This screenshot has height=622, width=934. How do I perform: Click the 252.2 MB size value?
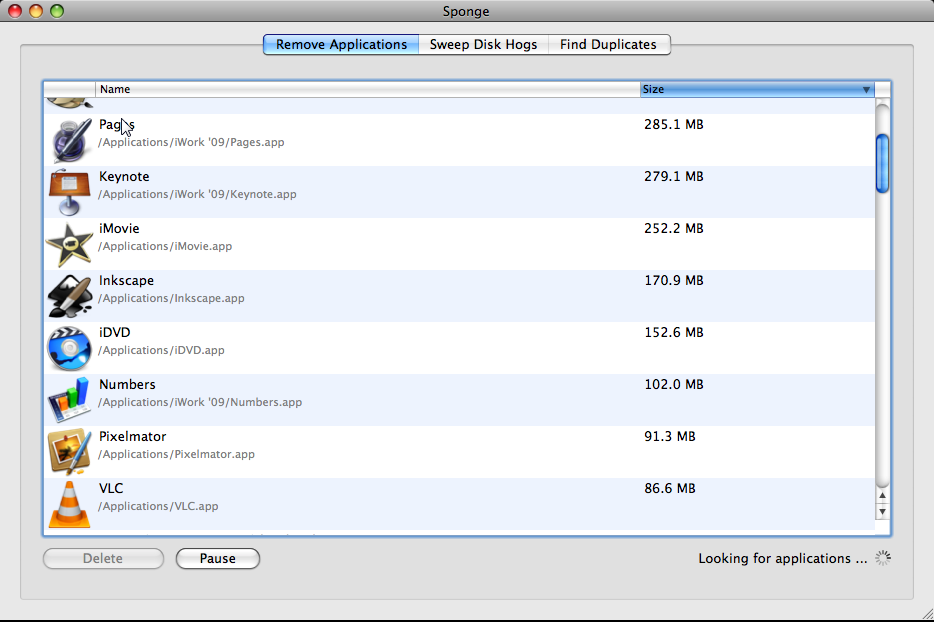pyautogui.click(x=674, y=228)
